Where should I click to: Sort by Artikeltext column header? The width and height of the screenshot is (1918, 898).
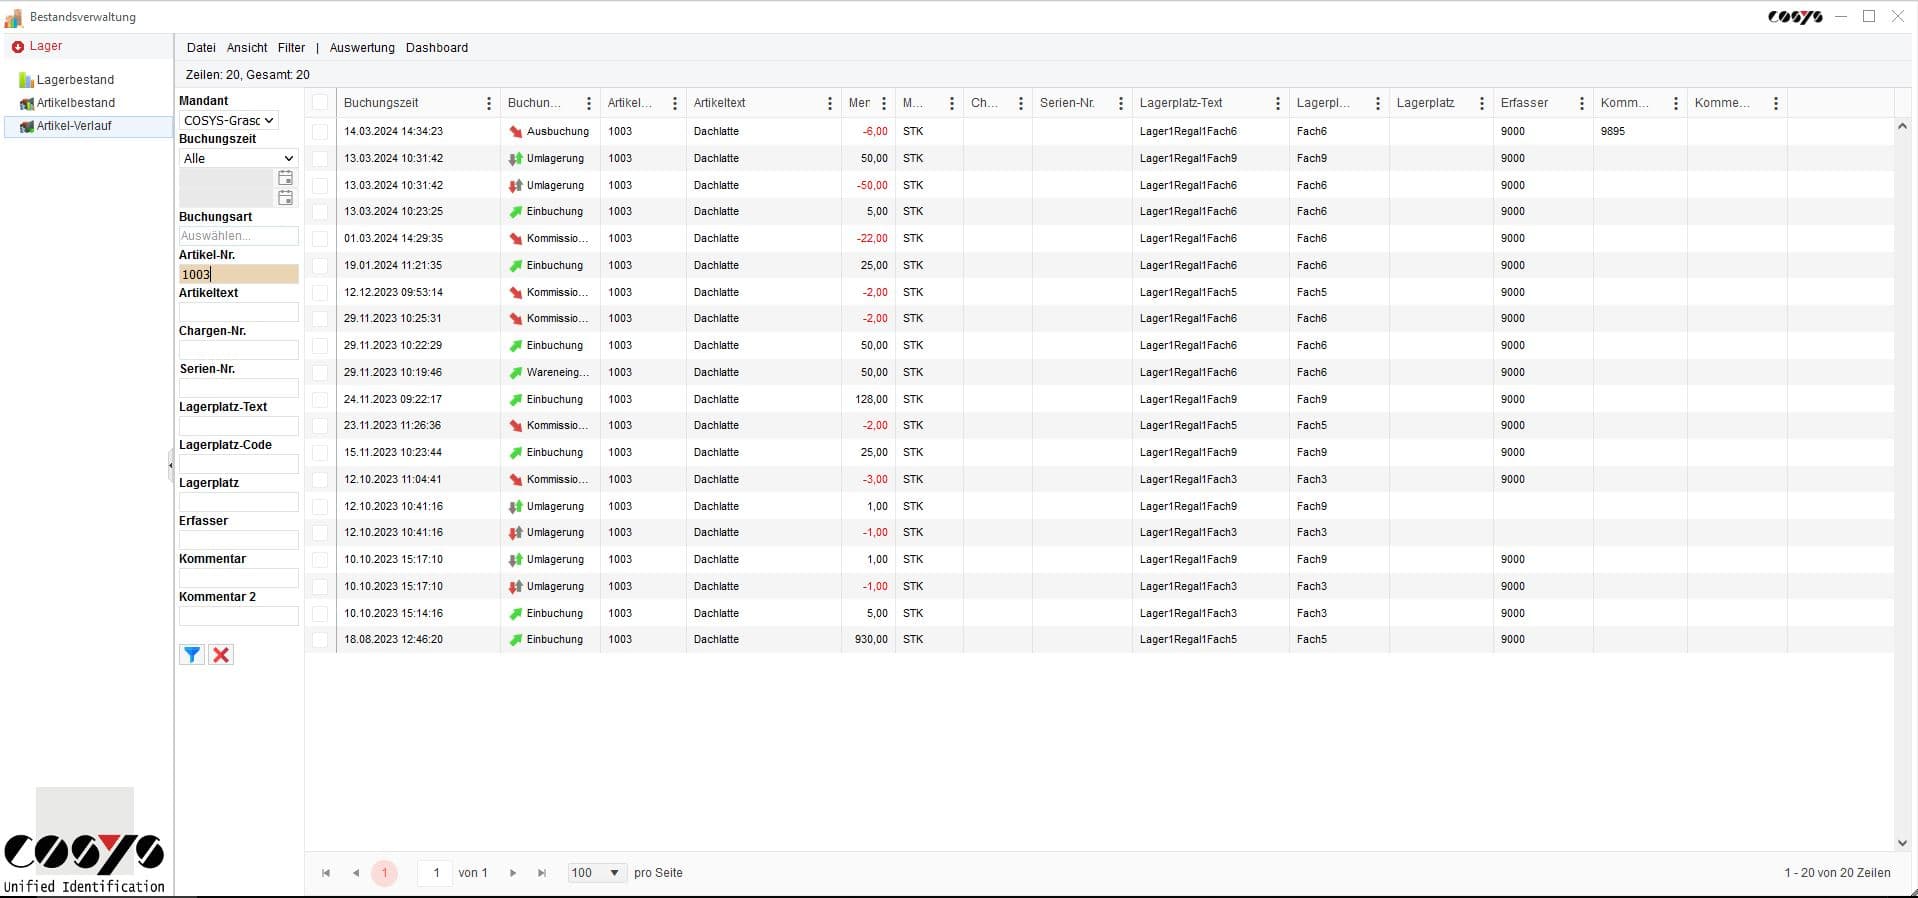pyautogui.click(x=720, y=103)
